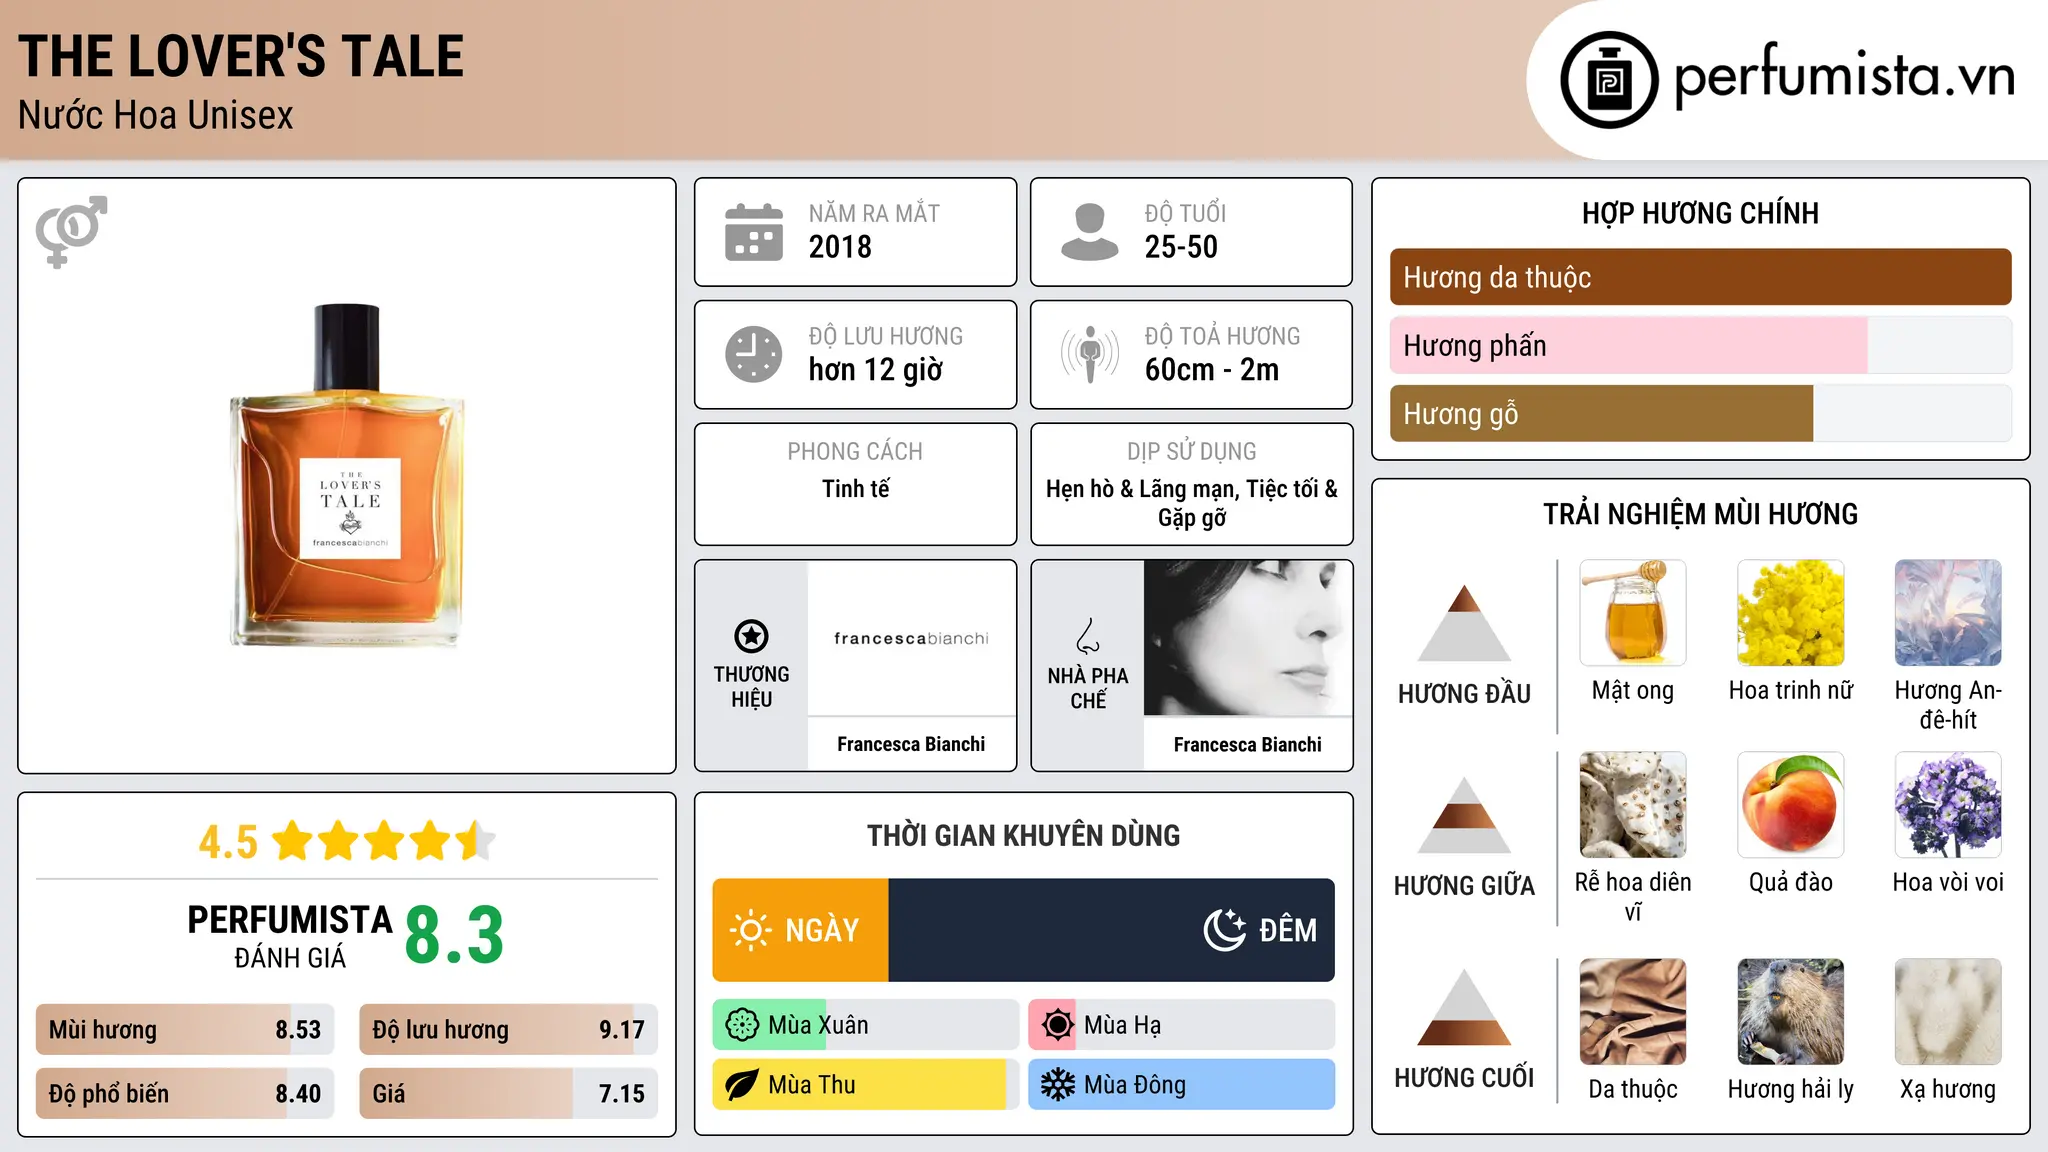Click The Lover's Tale bottle photo
This screenshot has width=2048, height=1152.
[347, 475]
